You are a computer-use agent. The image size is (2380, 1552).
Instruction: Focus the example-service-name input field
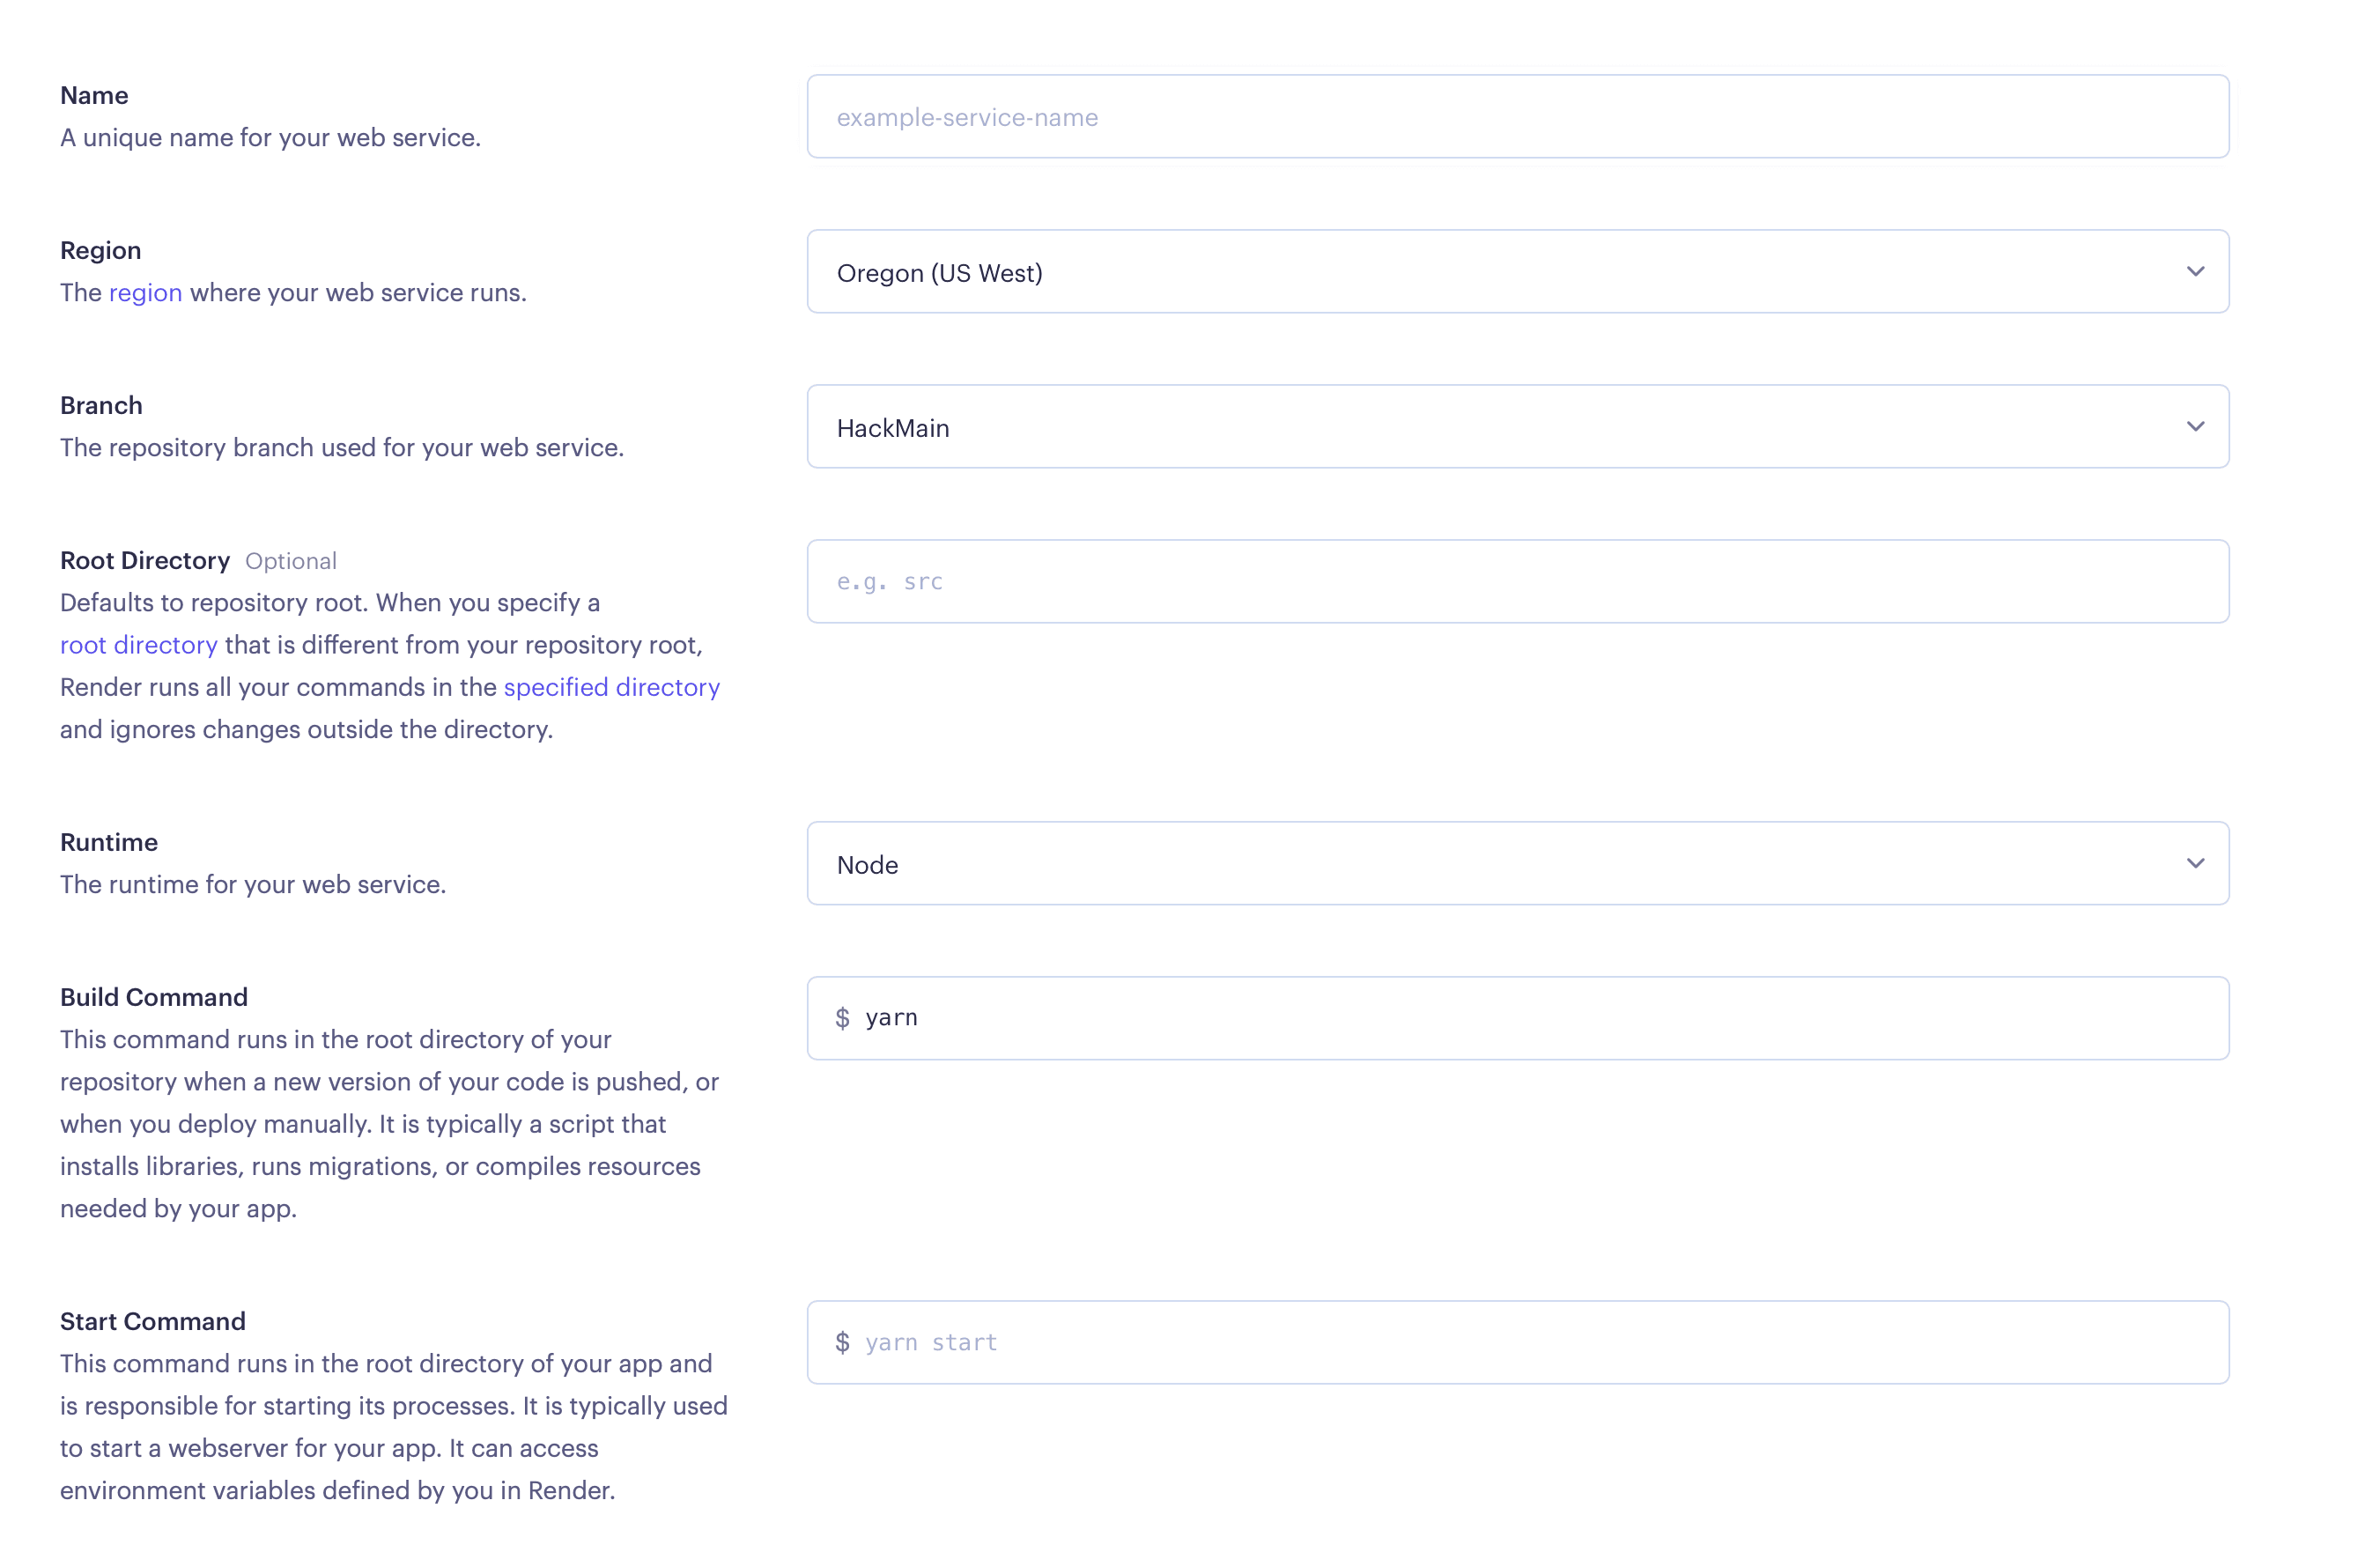1517,117
